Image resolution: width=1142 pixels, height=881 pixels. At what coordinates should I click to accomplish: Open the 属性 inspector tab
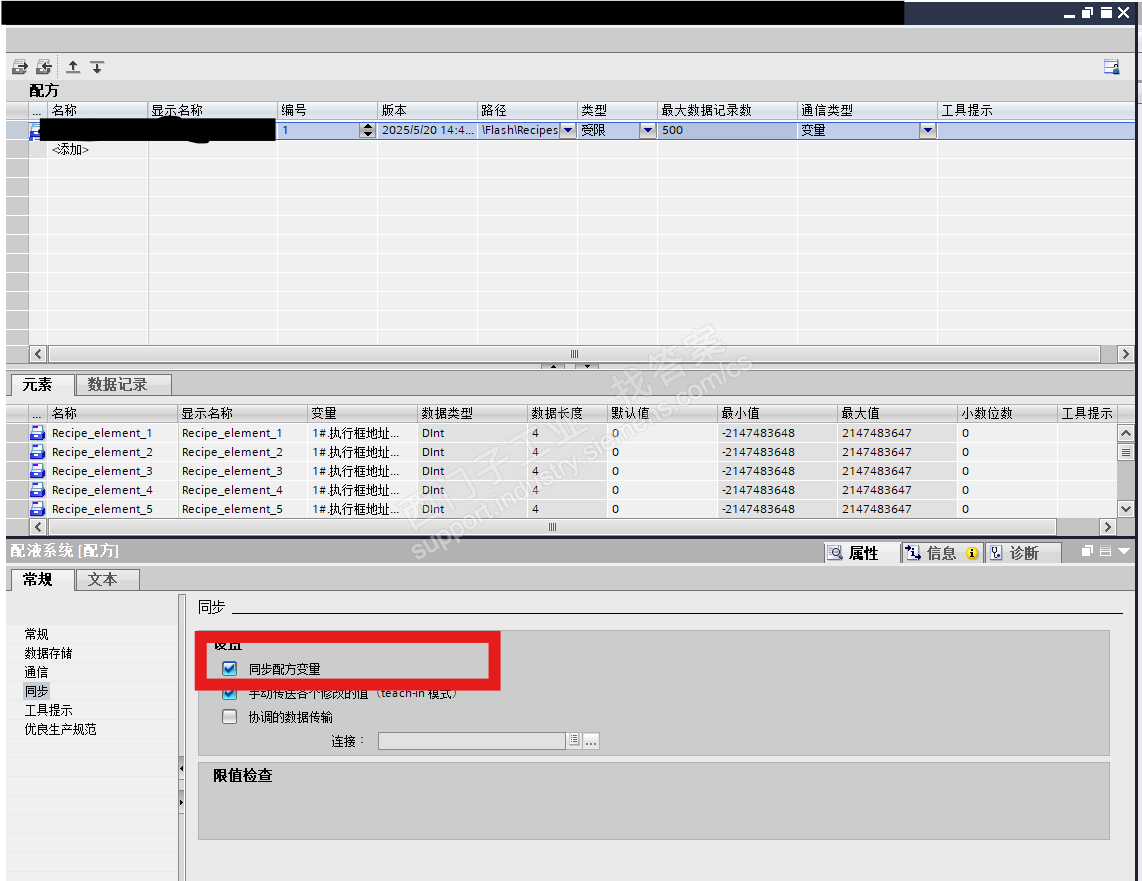(862, 553)
